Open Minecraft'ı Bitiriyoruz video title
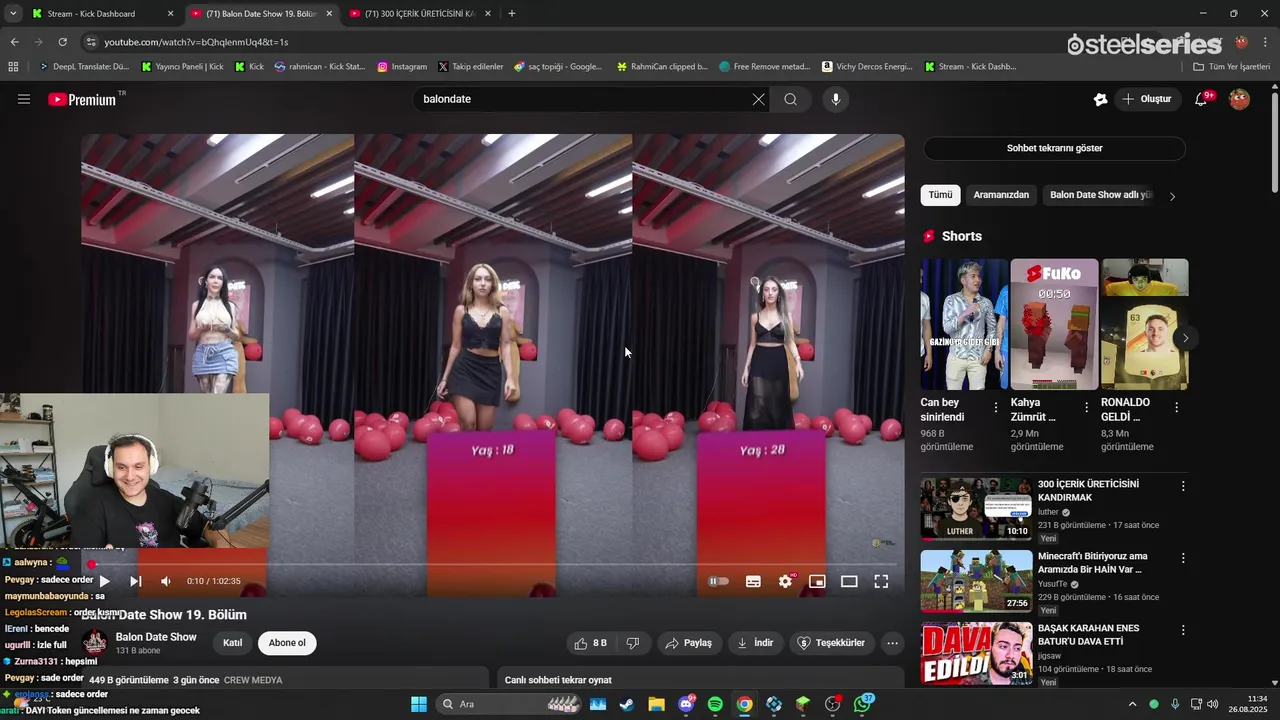 click(x=1093, y=562)
